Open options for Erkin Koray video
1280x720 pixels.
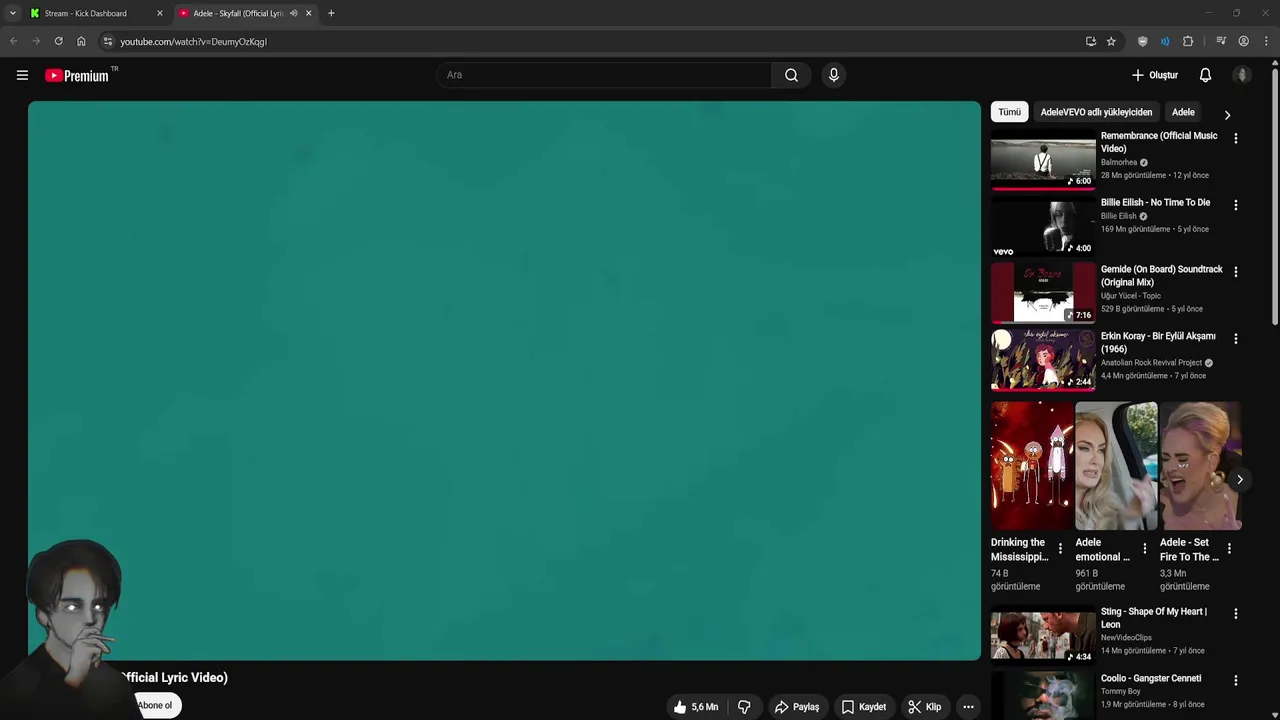pos(1235,339)
